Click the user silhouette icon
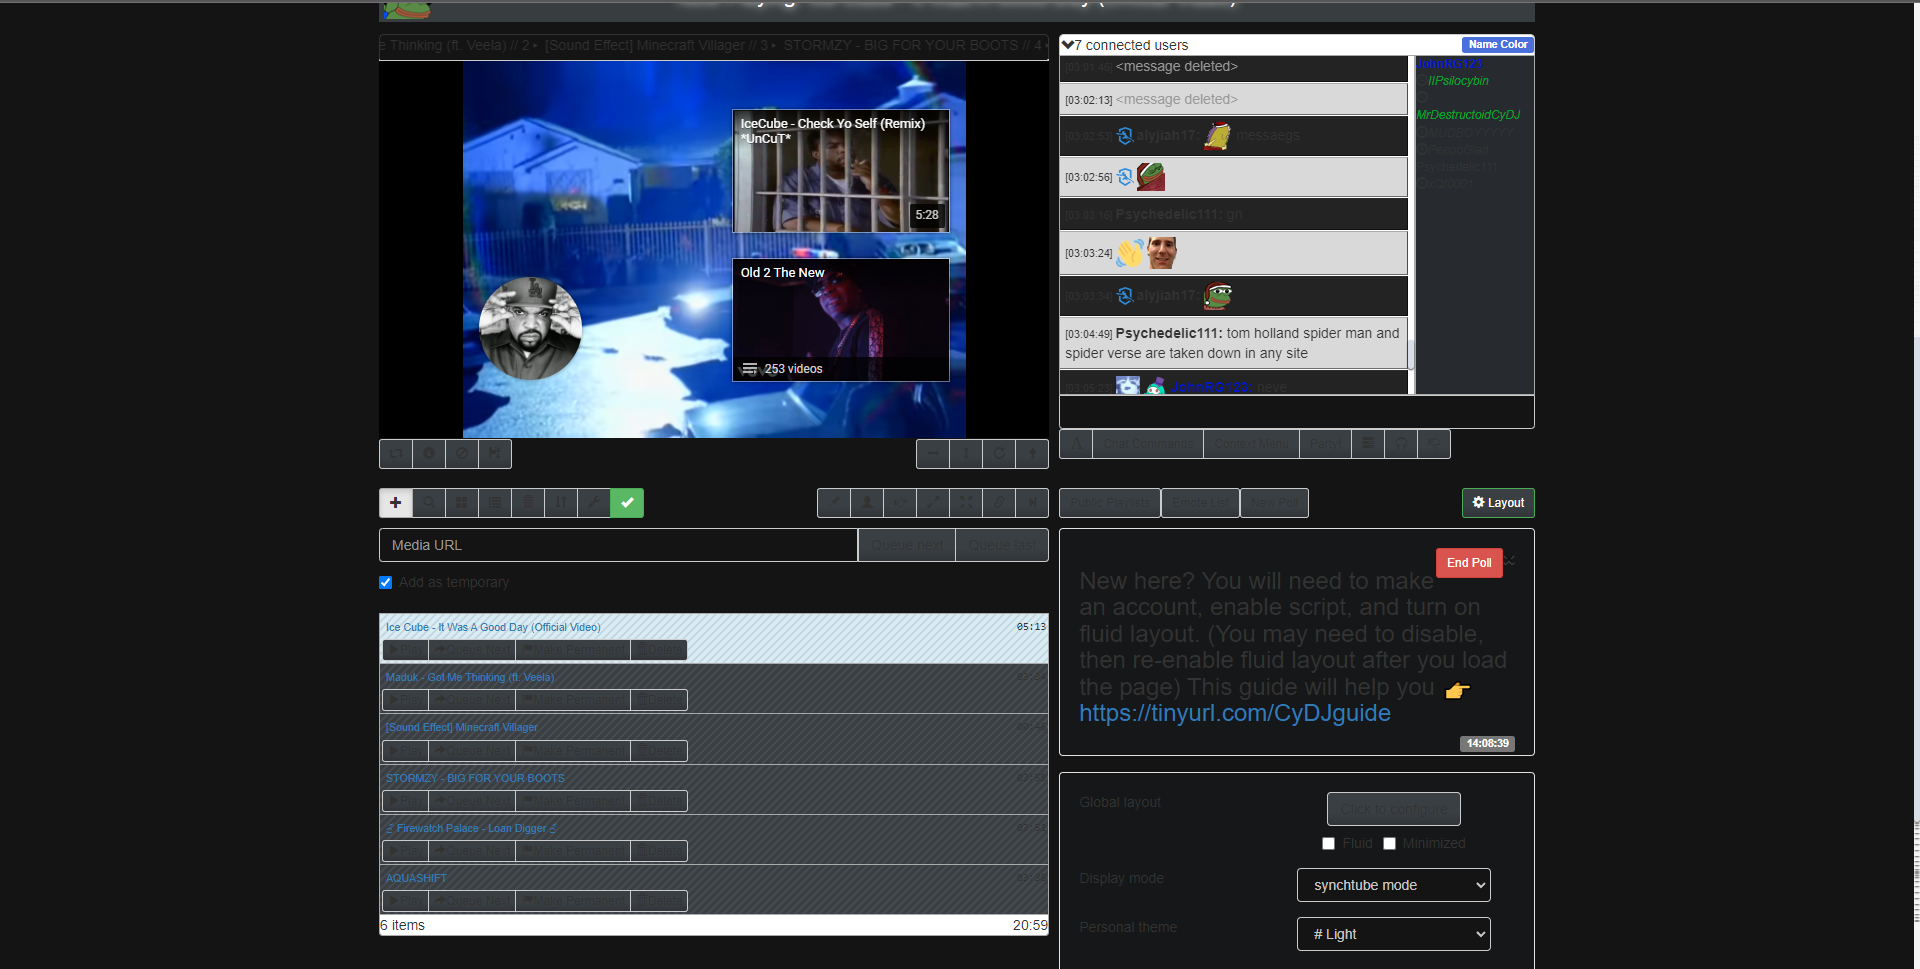This screenshot has width=1920, height=969. tap(867, 503)
